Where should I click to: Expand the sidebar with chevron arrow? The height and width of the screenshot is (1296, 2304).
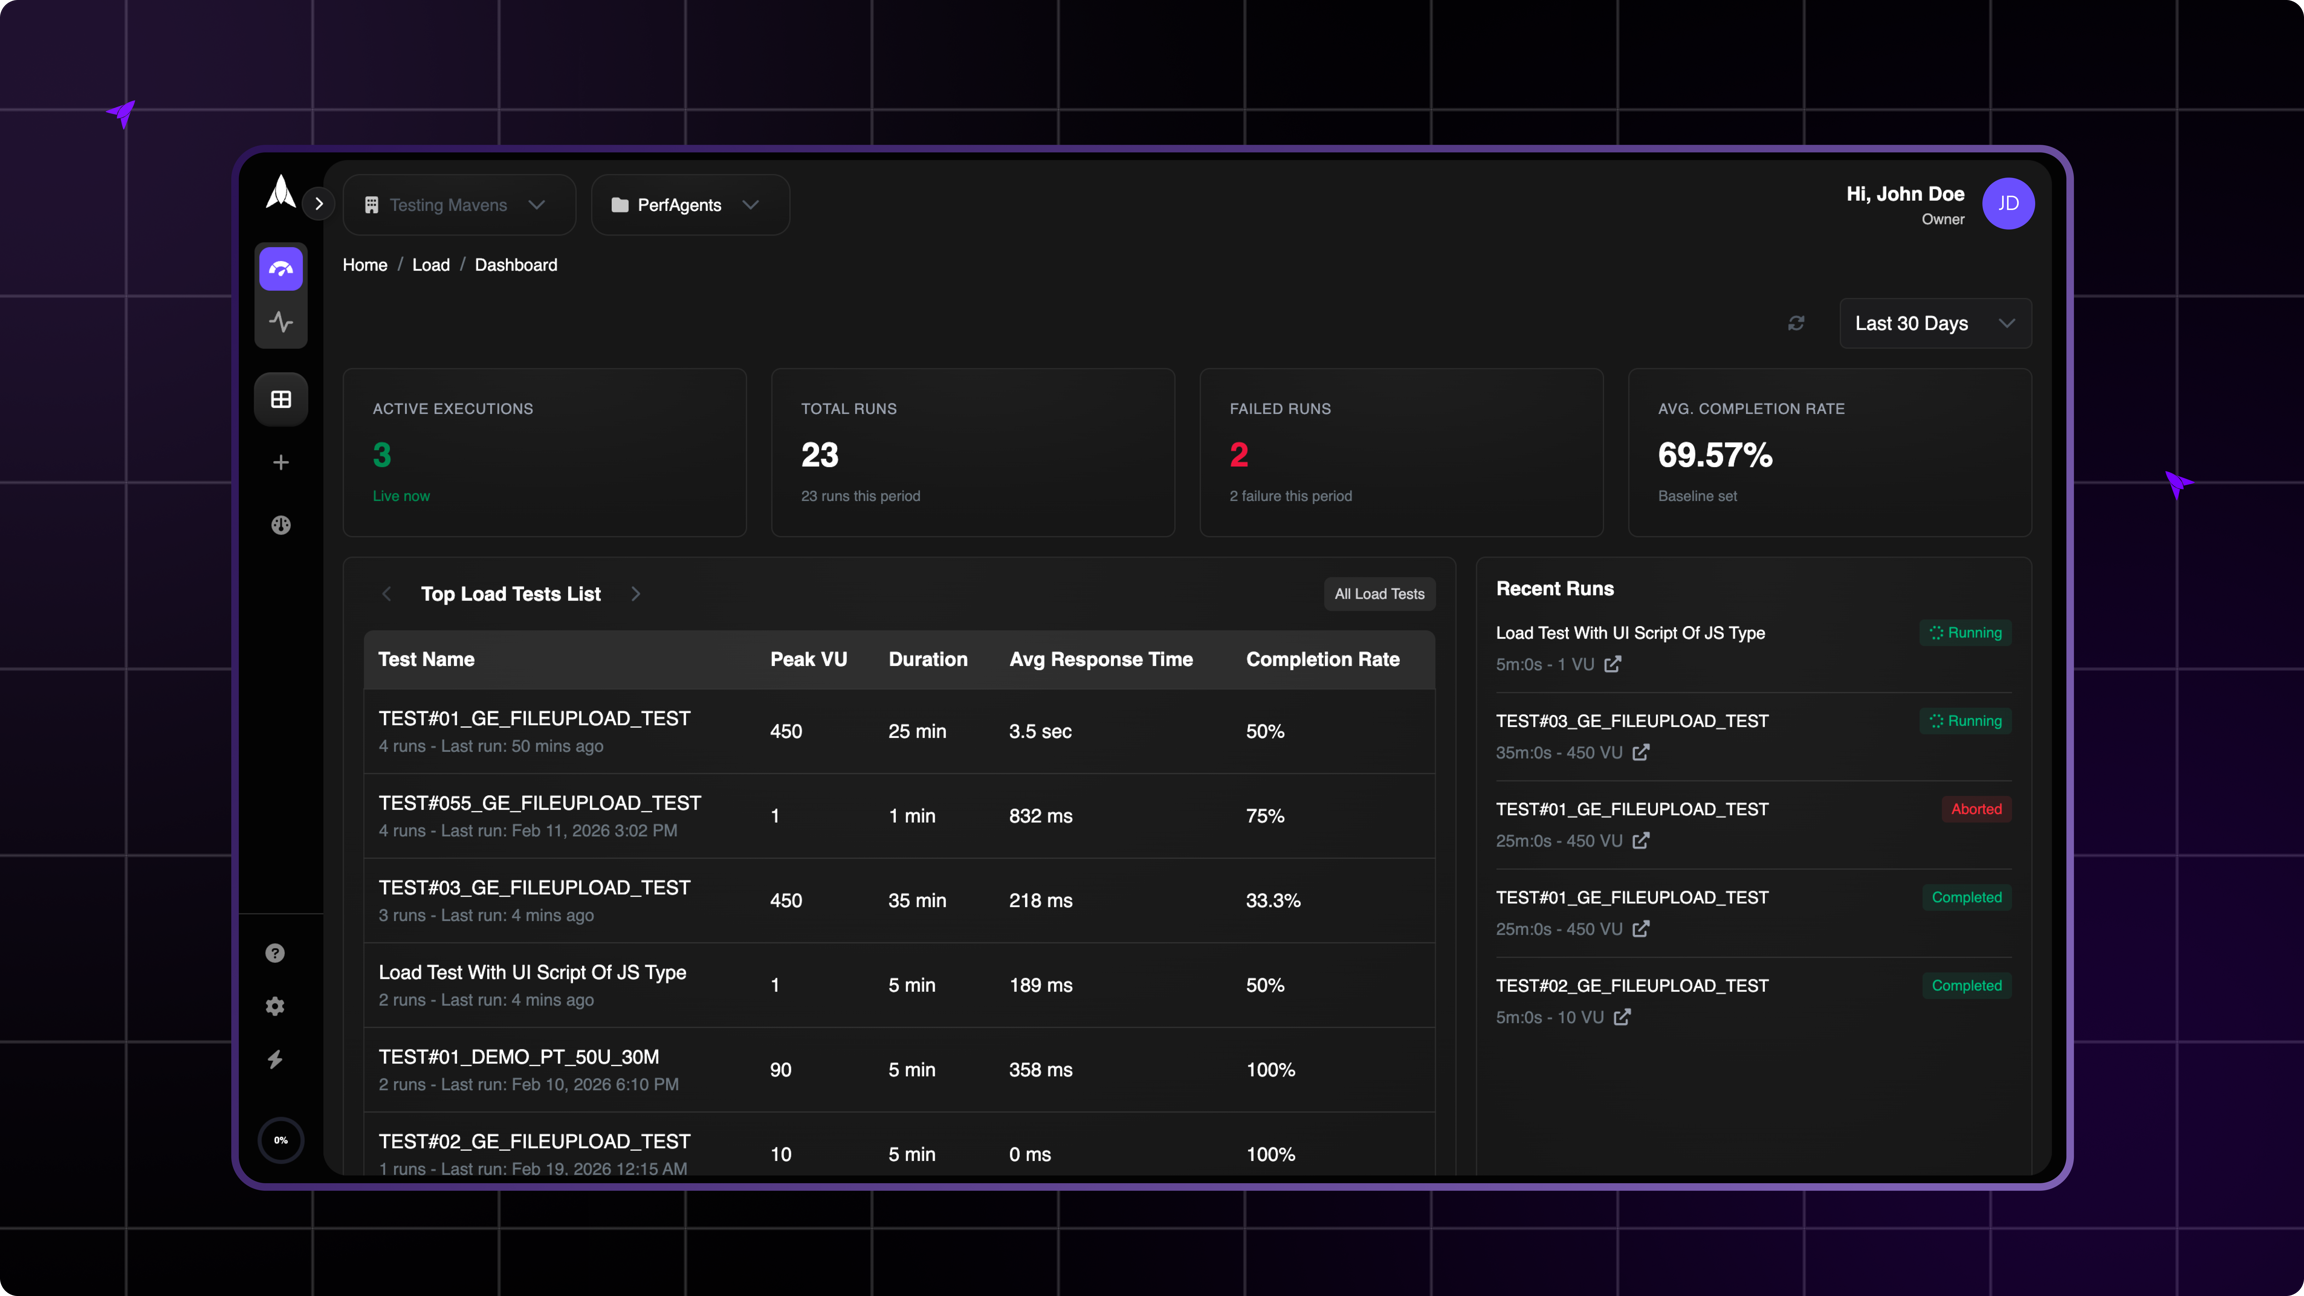point(319,204)
